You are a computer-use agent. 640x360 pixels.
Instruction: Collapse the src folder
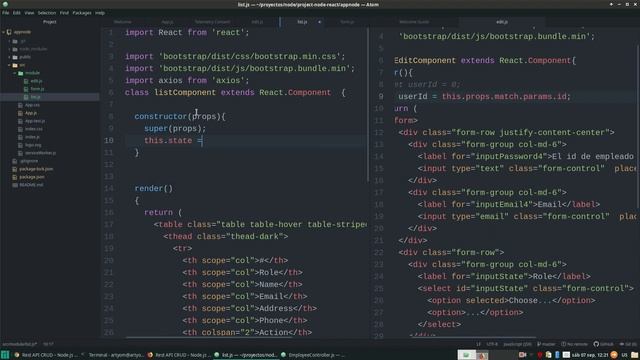pyautogui.click(x=9, y=65)
